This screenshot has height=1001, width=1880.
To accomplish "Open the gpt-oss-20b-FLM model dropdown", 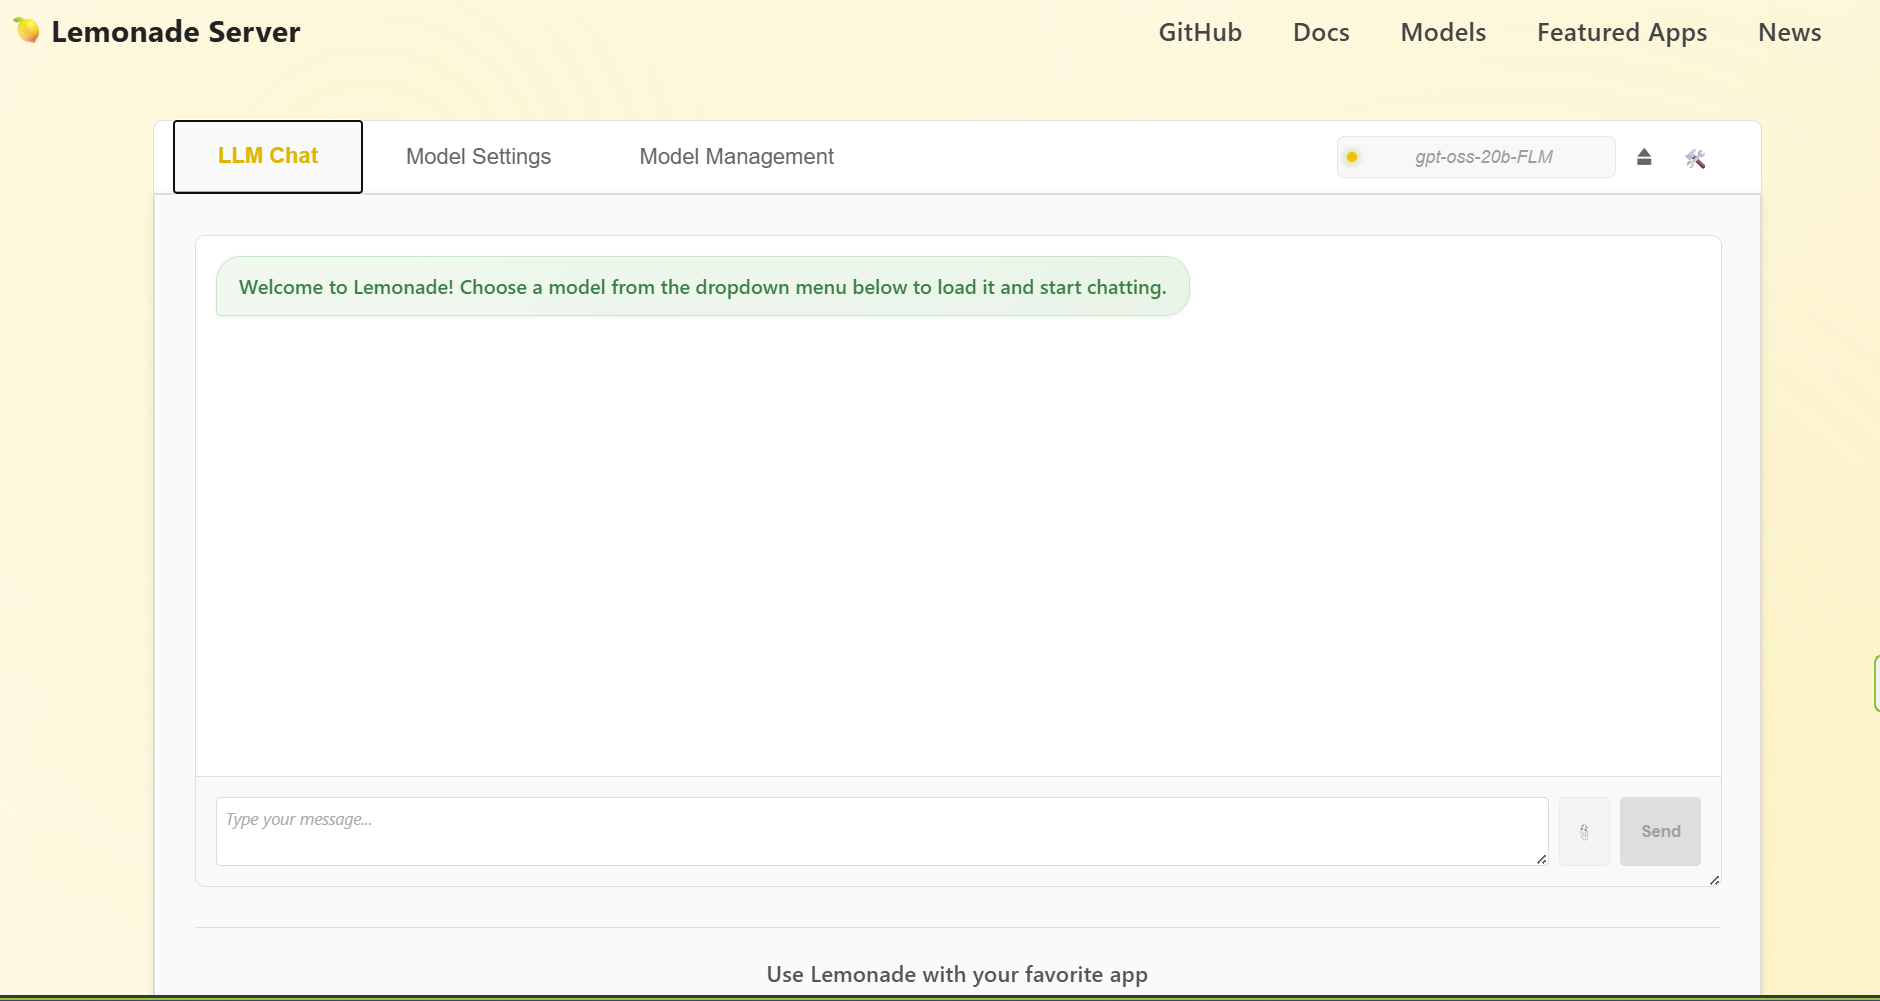I will [x=1483, y=157].
